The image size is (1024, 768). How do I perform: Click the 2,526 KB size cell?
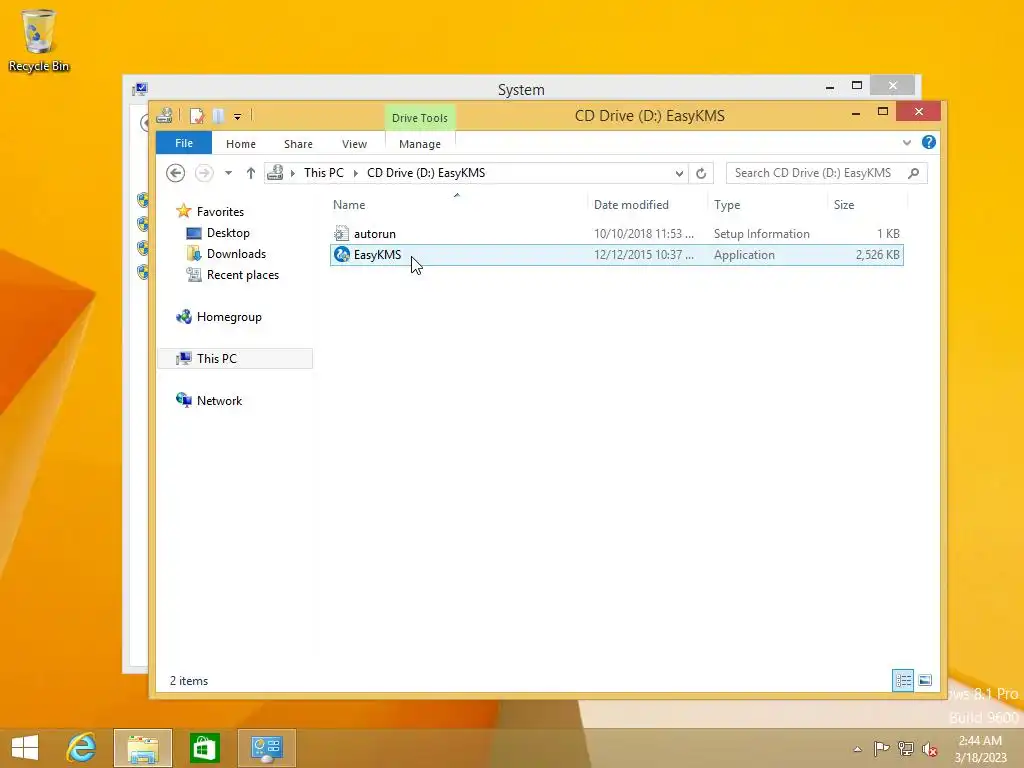click(877, 255)
